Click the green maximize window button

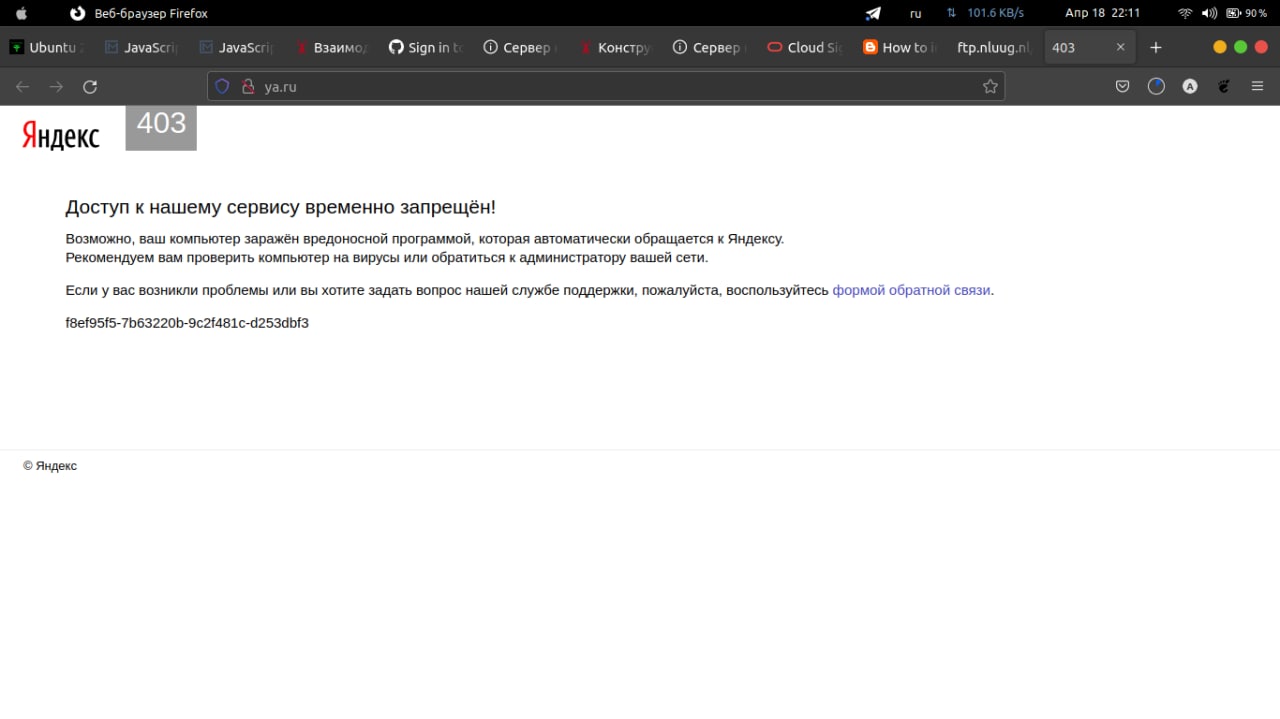[x=1241, y=47]
